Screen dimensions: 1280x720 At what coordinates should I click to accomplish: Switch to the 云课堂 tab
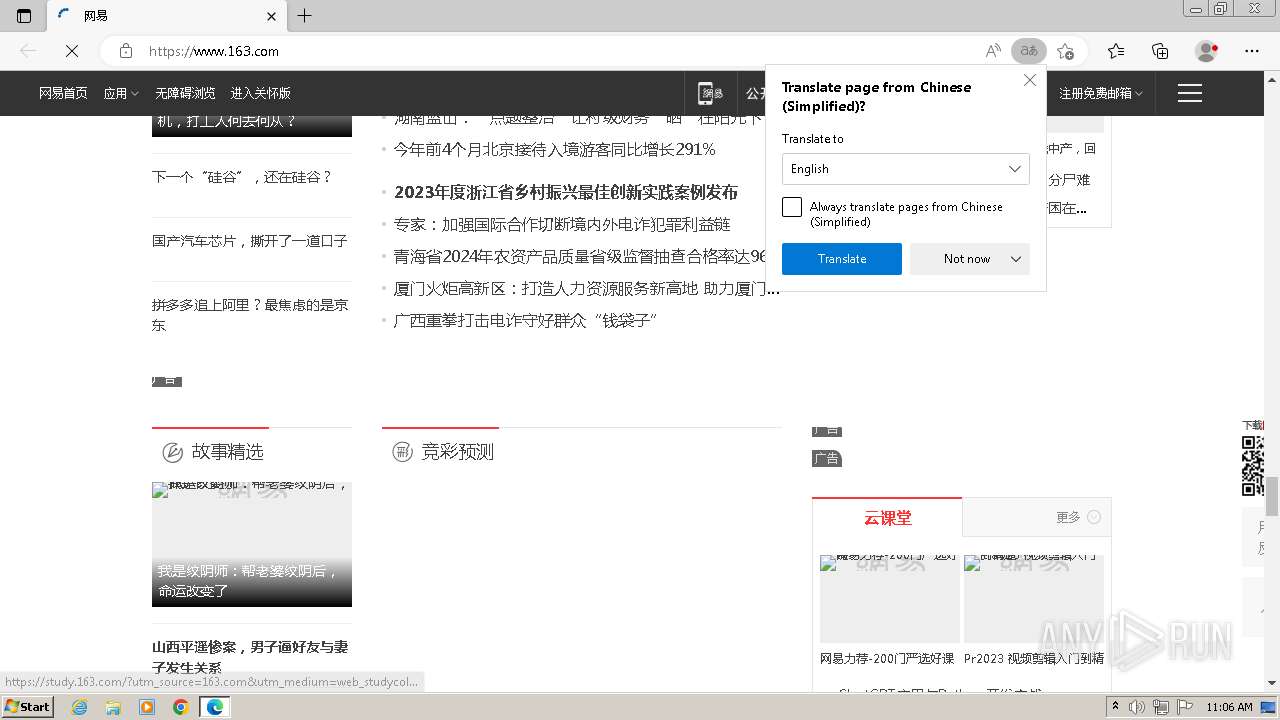887,518
